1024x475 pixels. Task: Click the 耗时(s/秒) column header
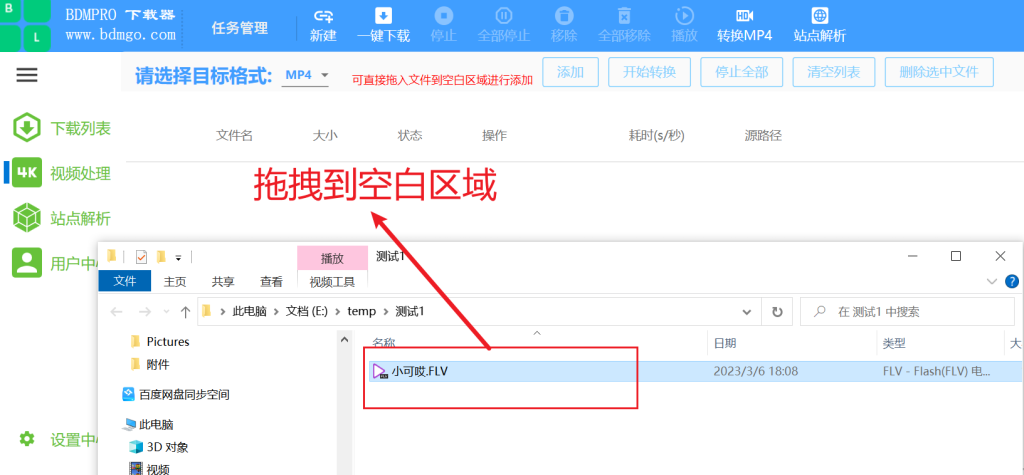[657, 136]
